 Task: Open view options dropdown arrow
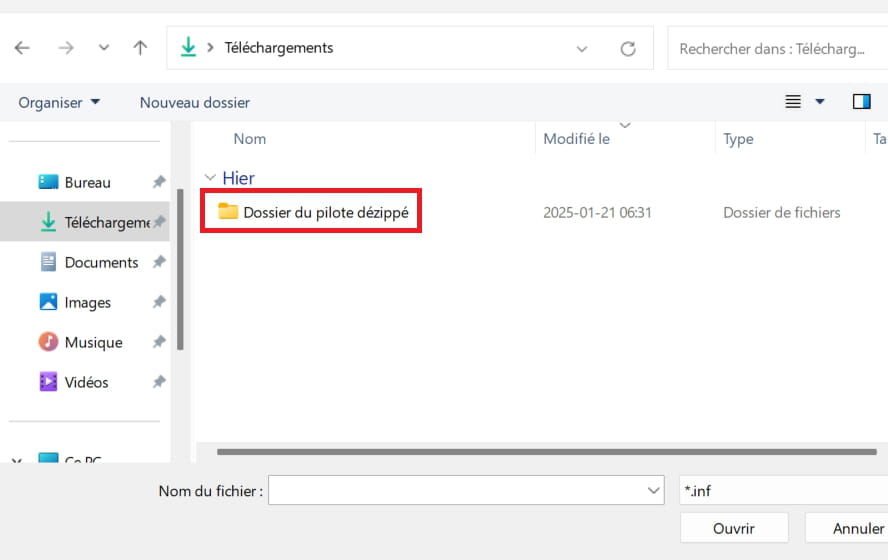[x=819, y=102]
